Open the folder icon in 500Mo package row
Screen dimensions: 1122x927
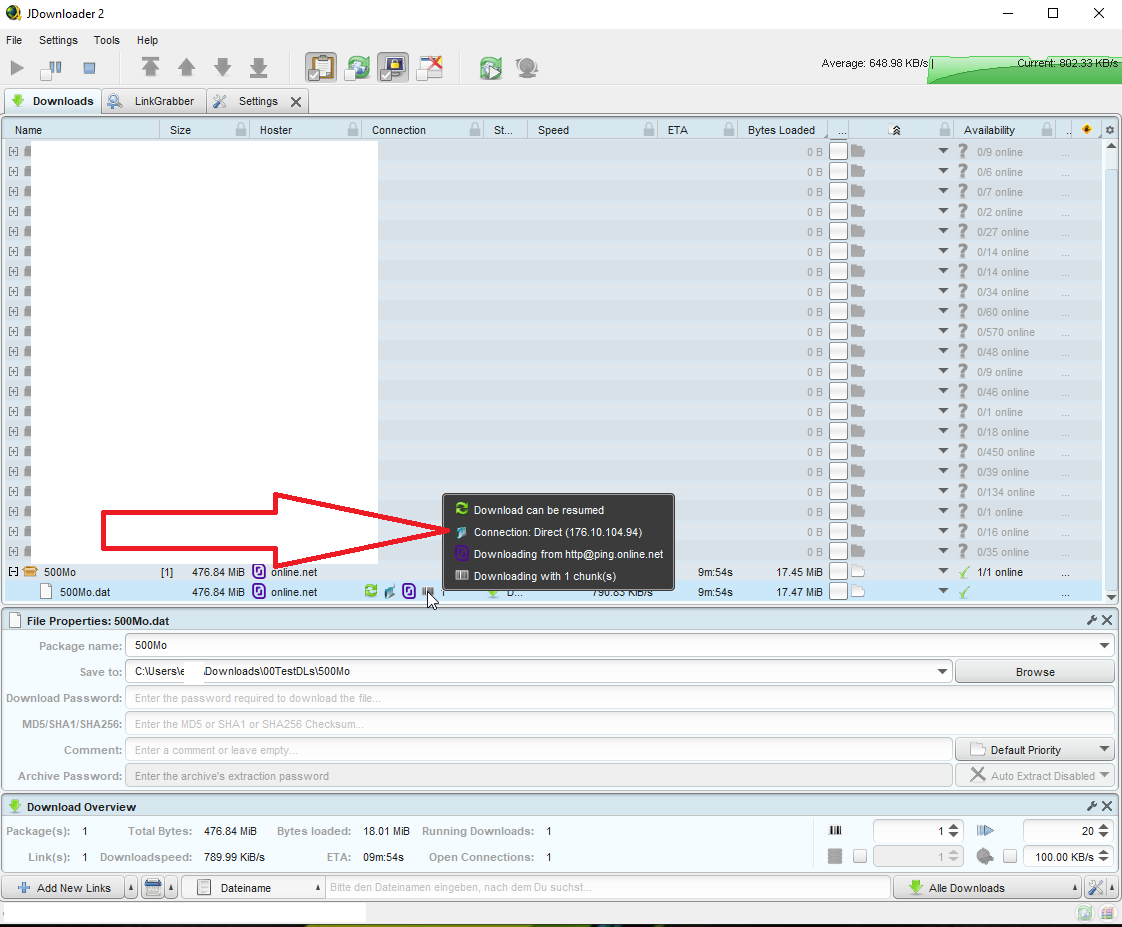click(858, 571)
